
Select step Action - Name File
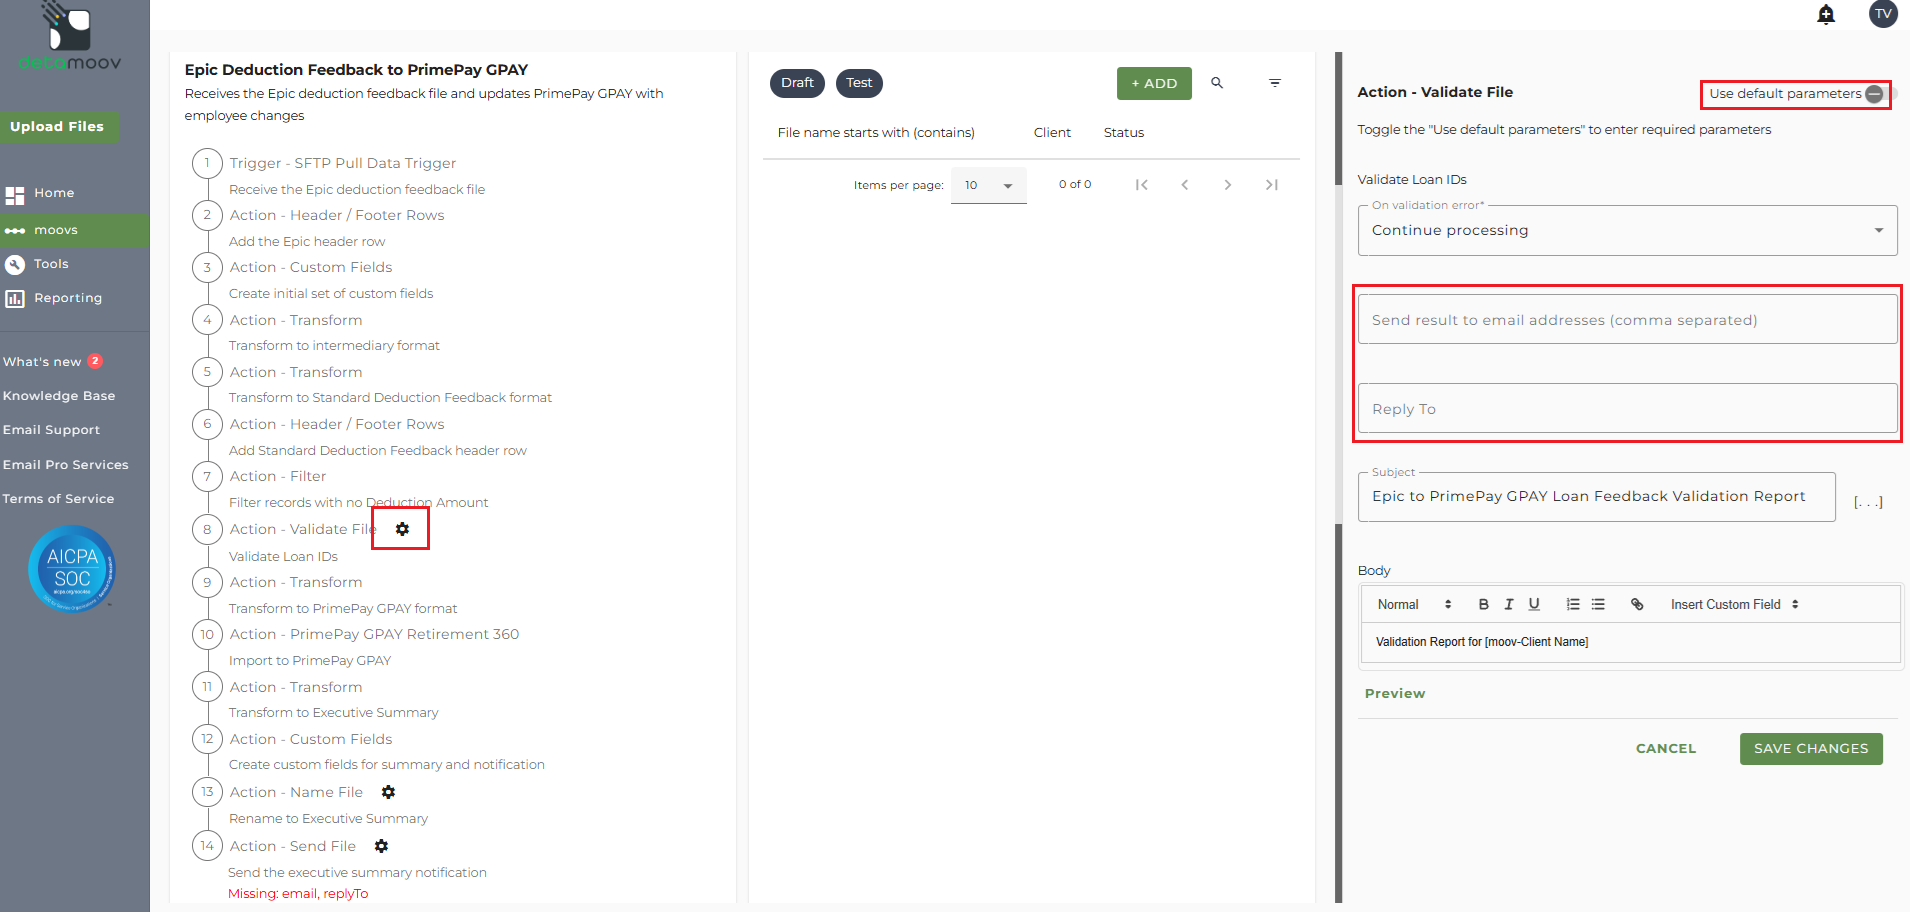coord(296,792)
